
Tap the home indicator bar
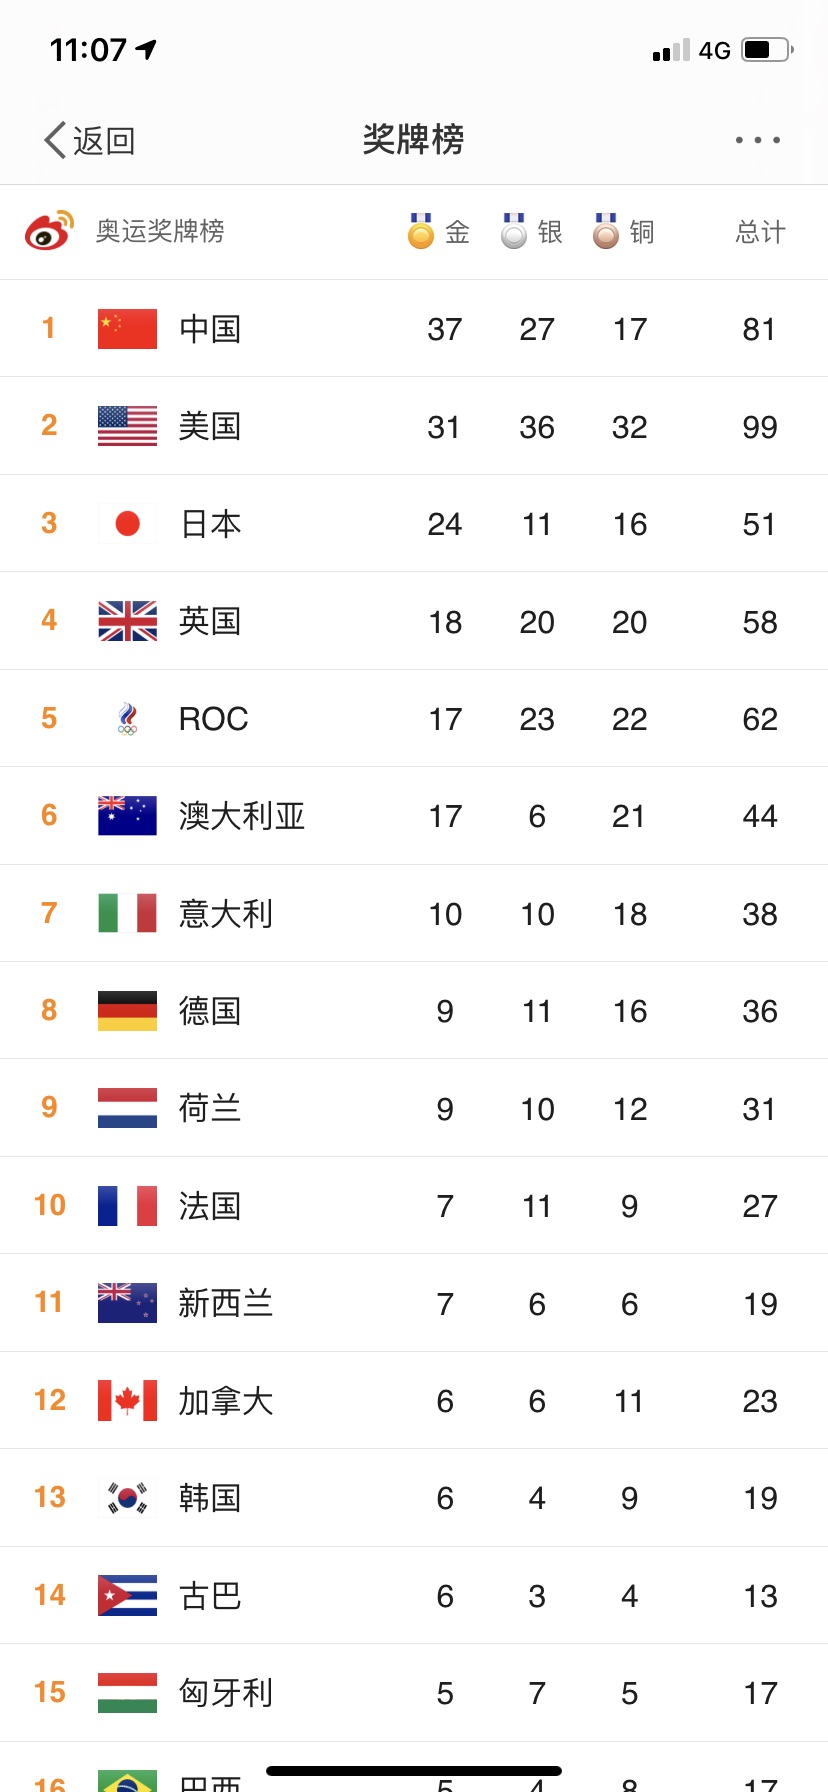click(x=414, y=1771)
